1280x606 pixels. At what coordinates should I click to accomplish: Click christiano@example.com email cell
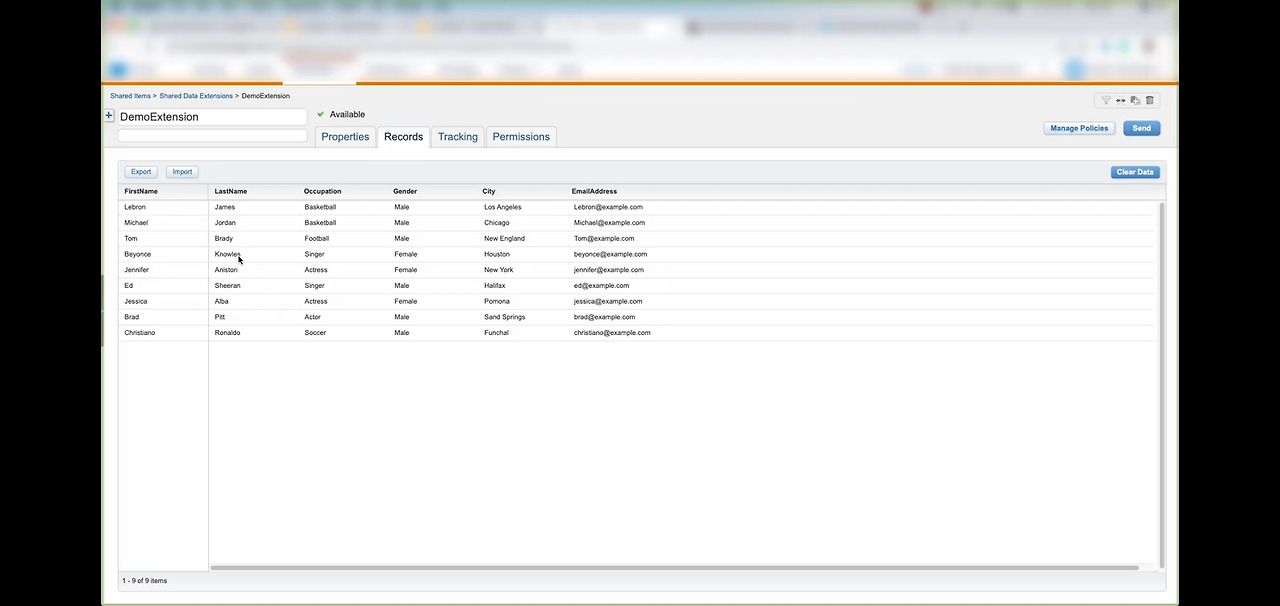pos(612,333)
